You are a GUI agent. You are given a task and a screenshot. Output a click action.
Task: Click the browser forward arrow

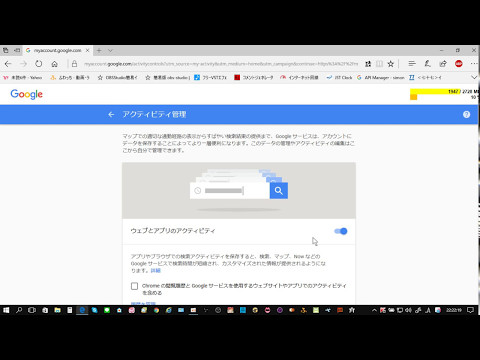point(23,64)
